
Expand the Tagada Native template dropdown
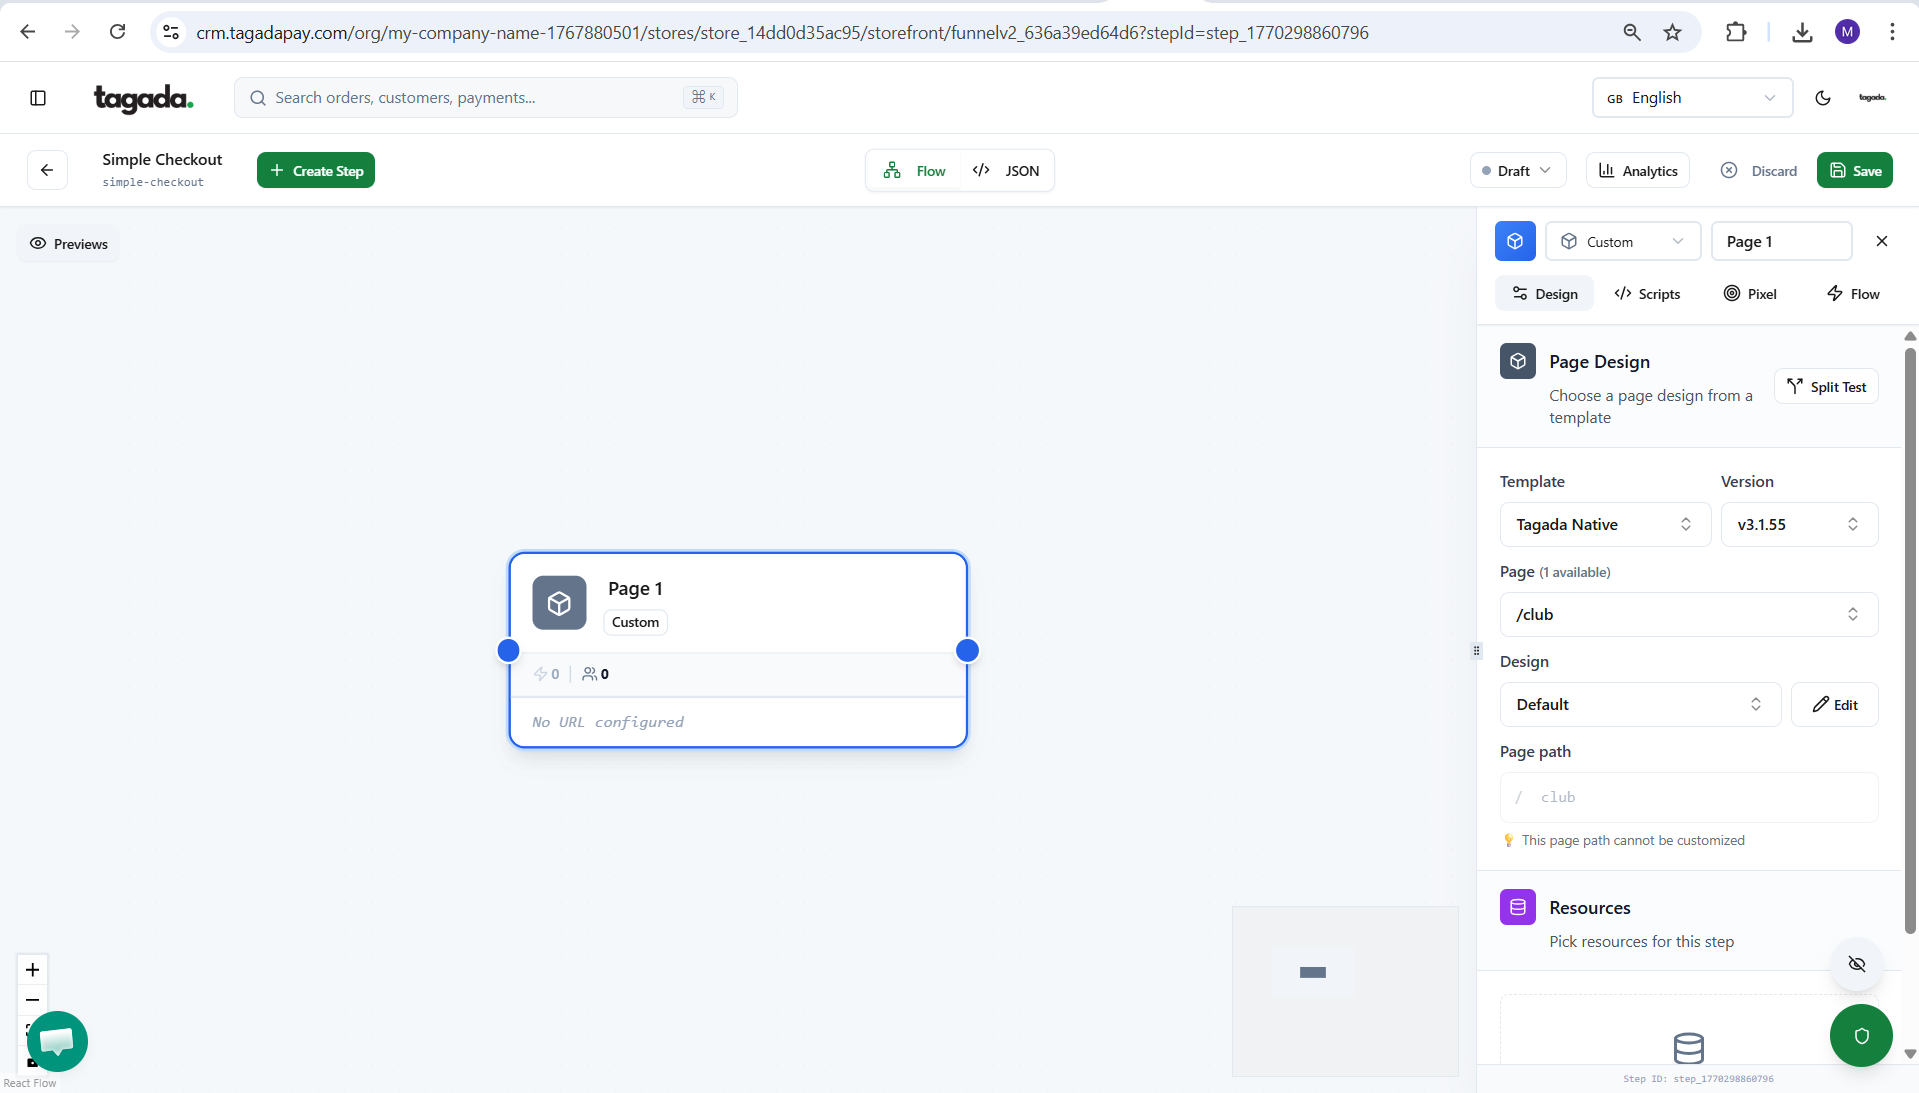(x=1604, y=525)
